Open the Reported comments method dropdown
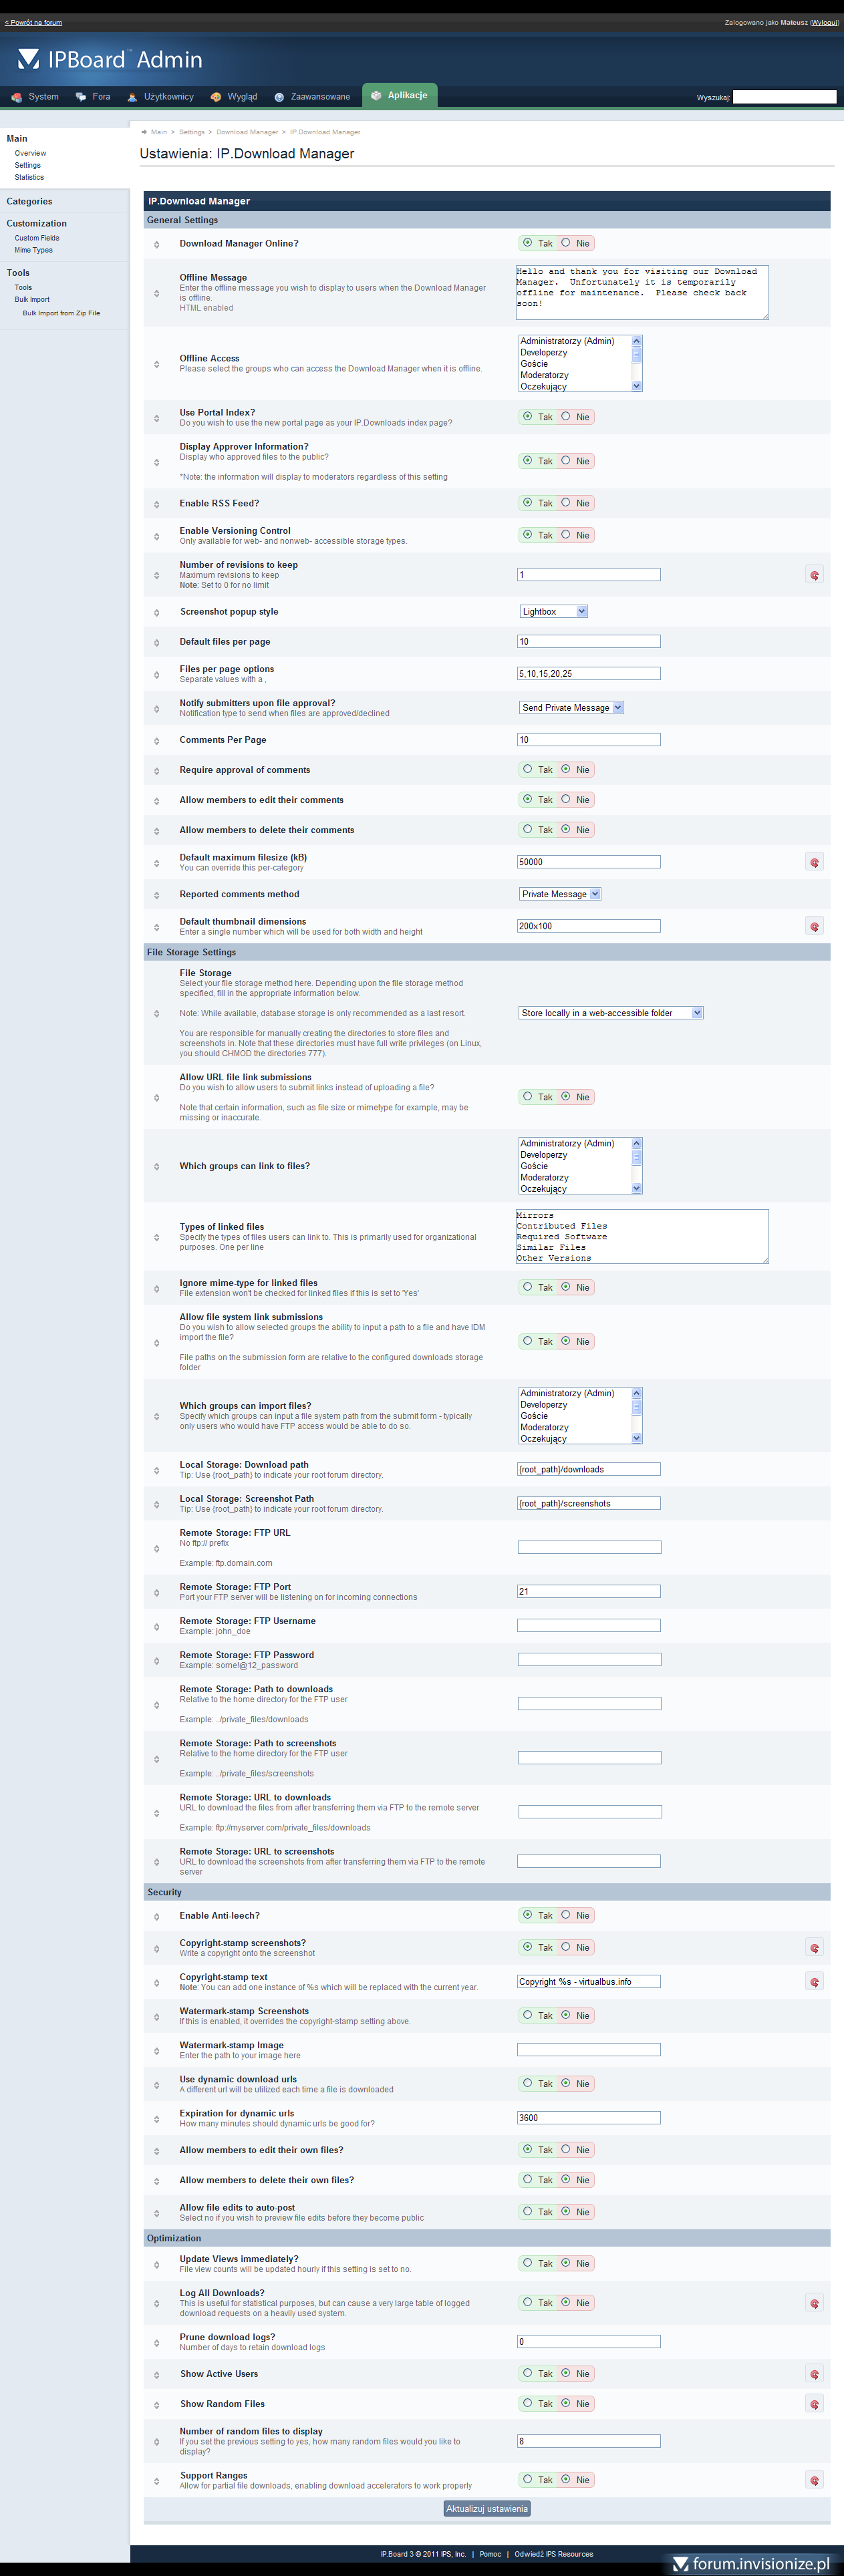Image resolution: width=844 pixels, height=2576 pixels. pyautogui.click(x=560, y=894)
